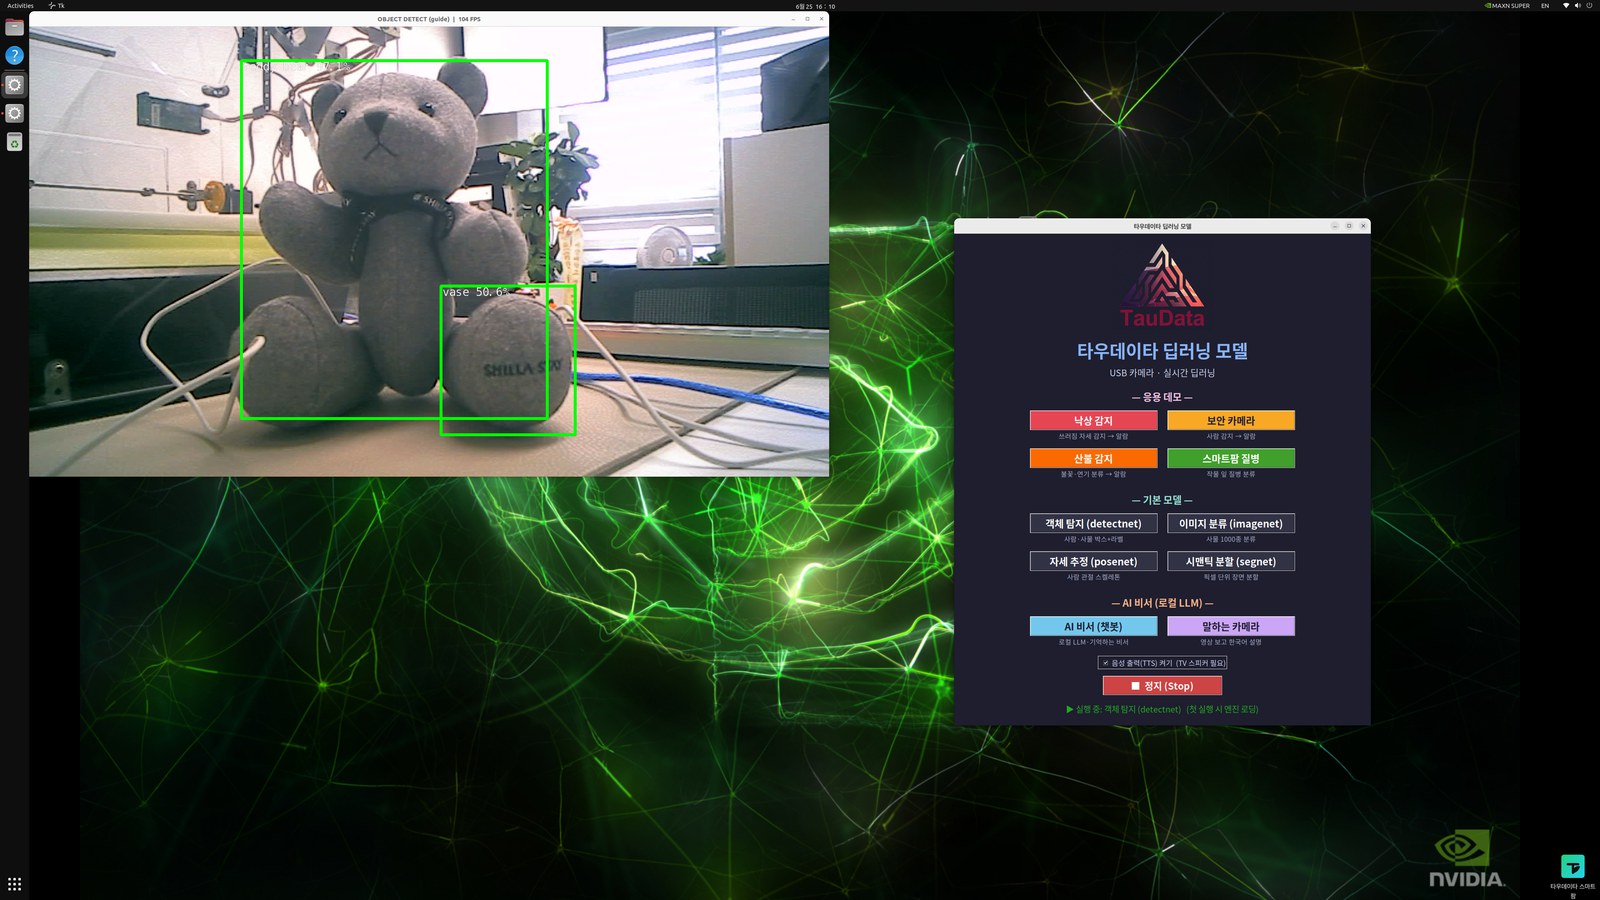Run 객체 탐지 (detectnet) model
The width and height of the screenshot is (1600, 900).
point(1093,523)
